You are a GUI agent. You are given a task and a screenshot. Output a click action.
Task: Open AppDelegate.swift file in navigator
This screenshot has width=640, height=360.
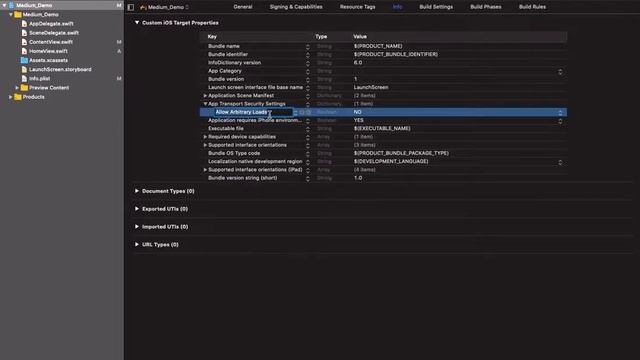(x=51, y=24)
